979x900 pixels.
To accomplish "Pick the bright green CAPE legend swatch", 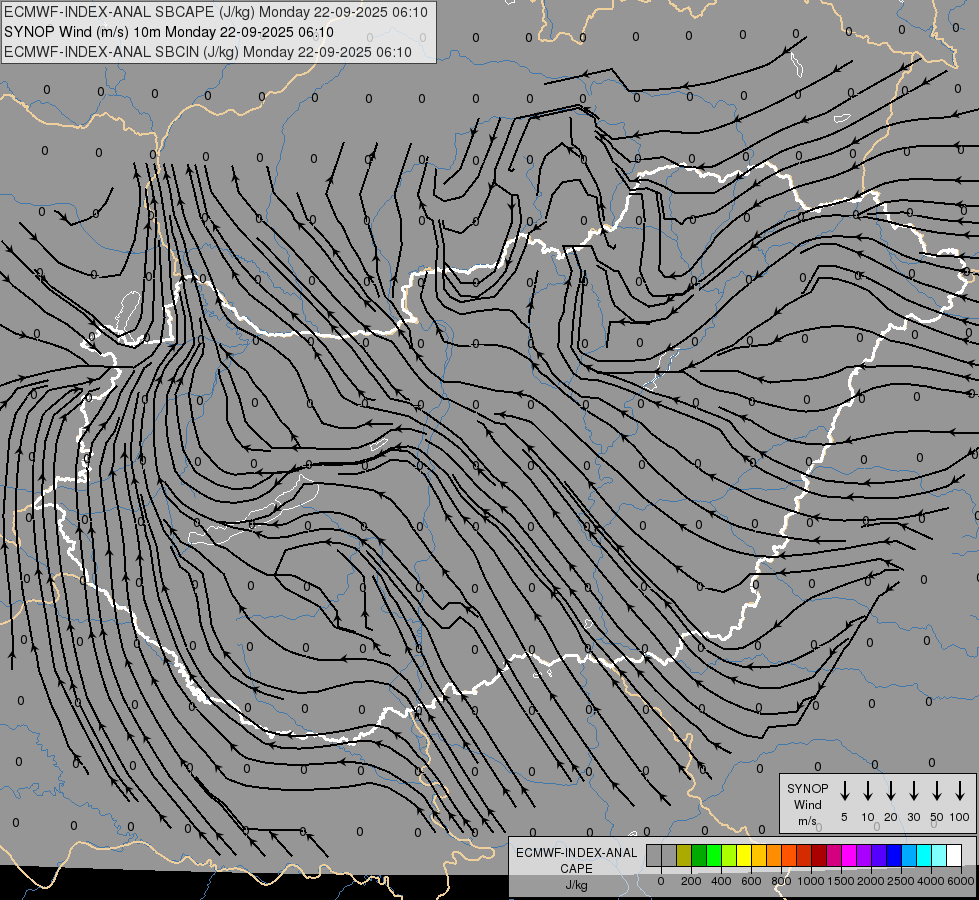I will point(714,856).
